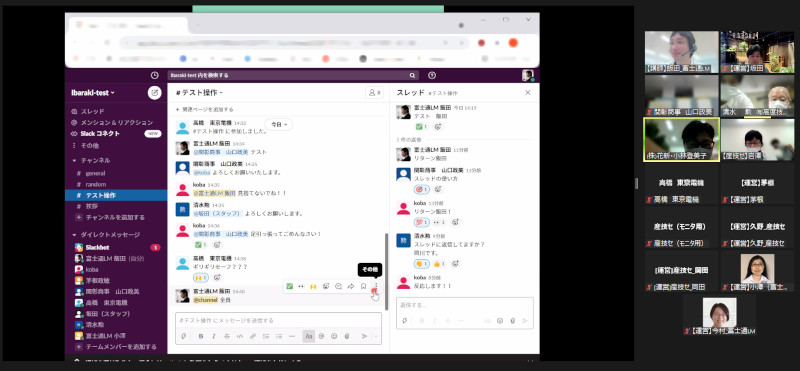The width and height of the screenshot is (800, 371).
Task: Click the forward message arrow icon
Action: click(x=351, y=286)
